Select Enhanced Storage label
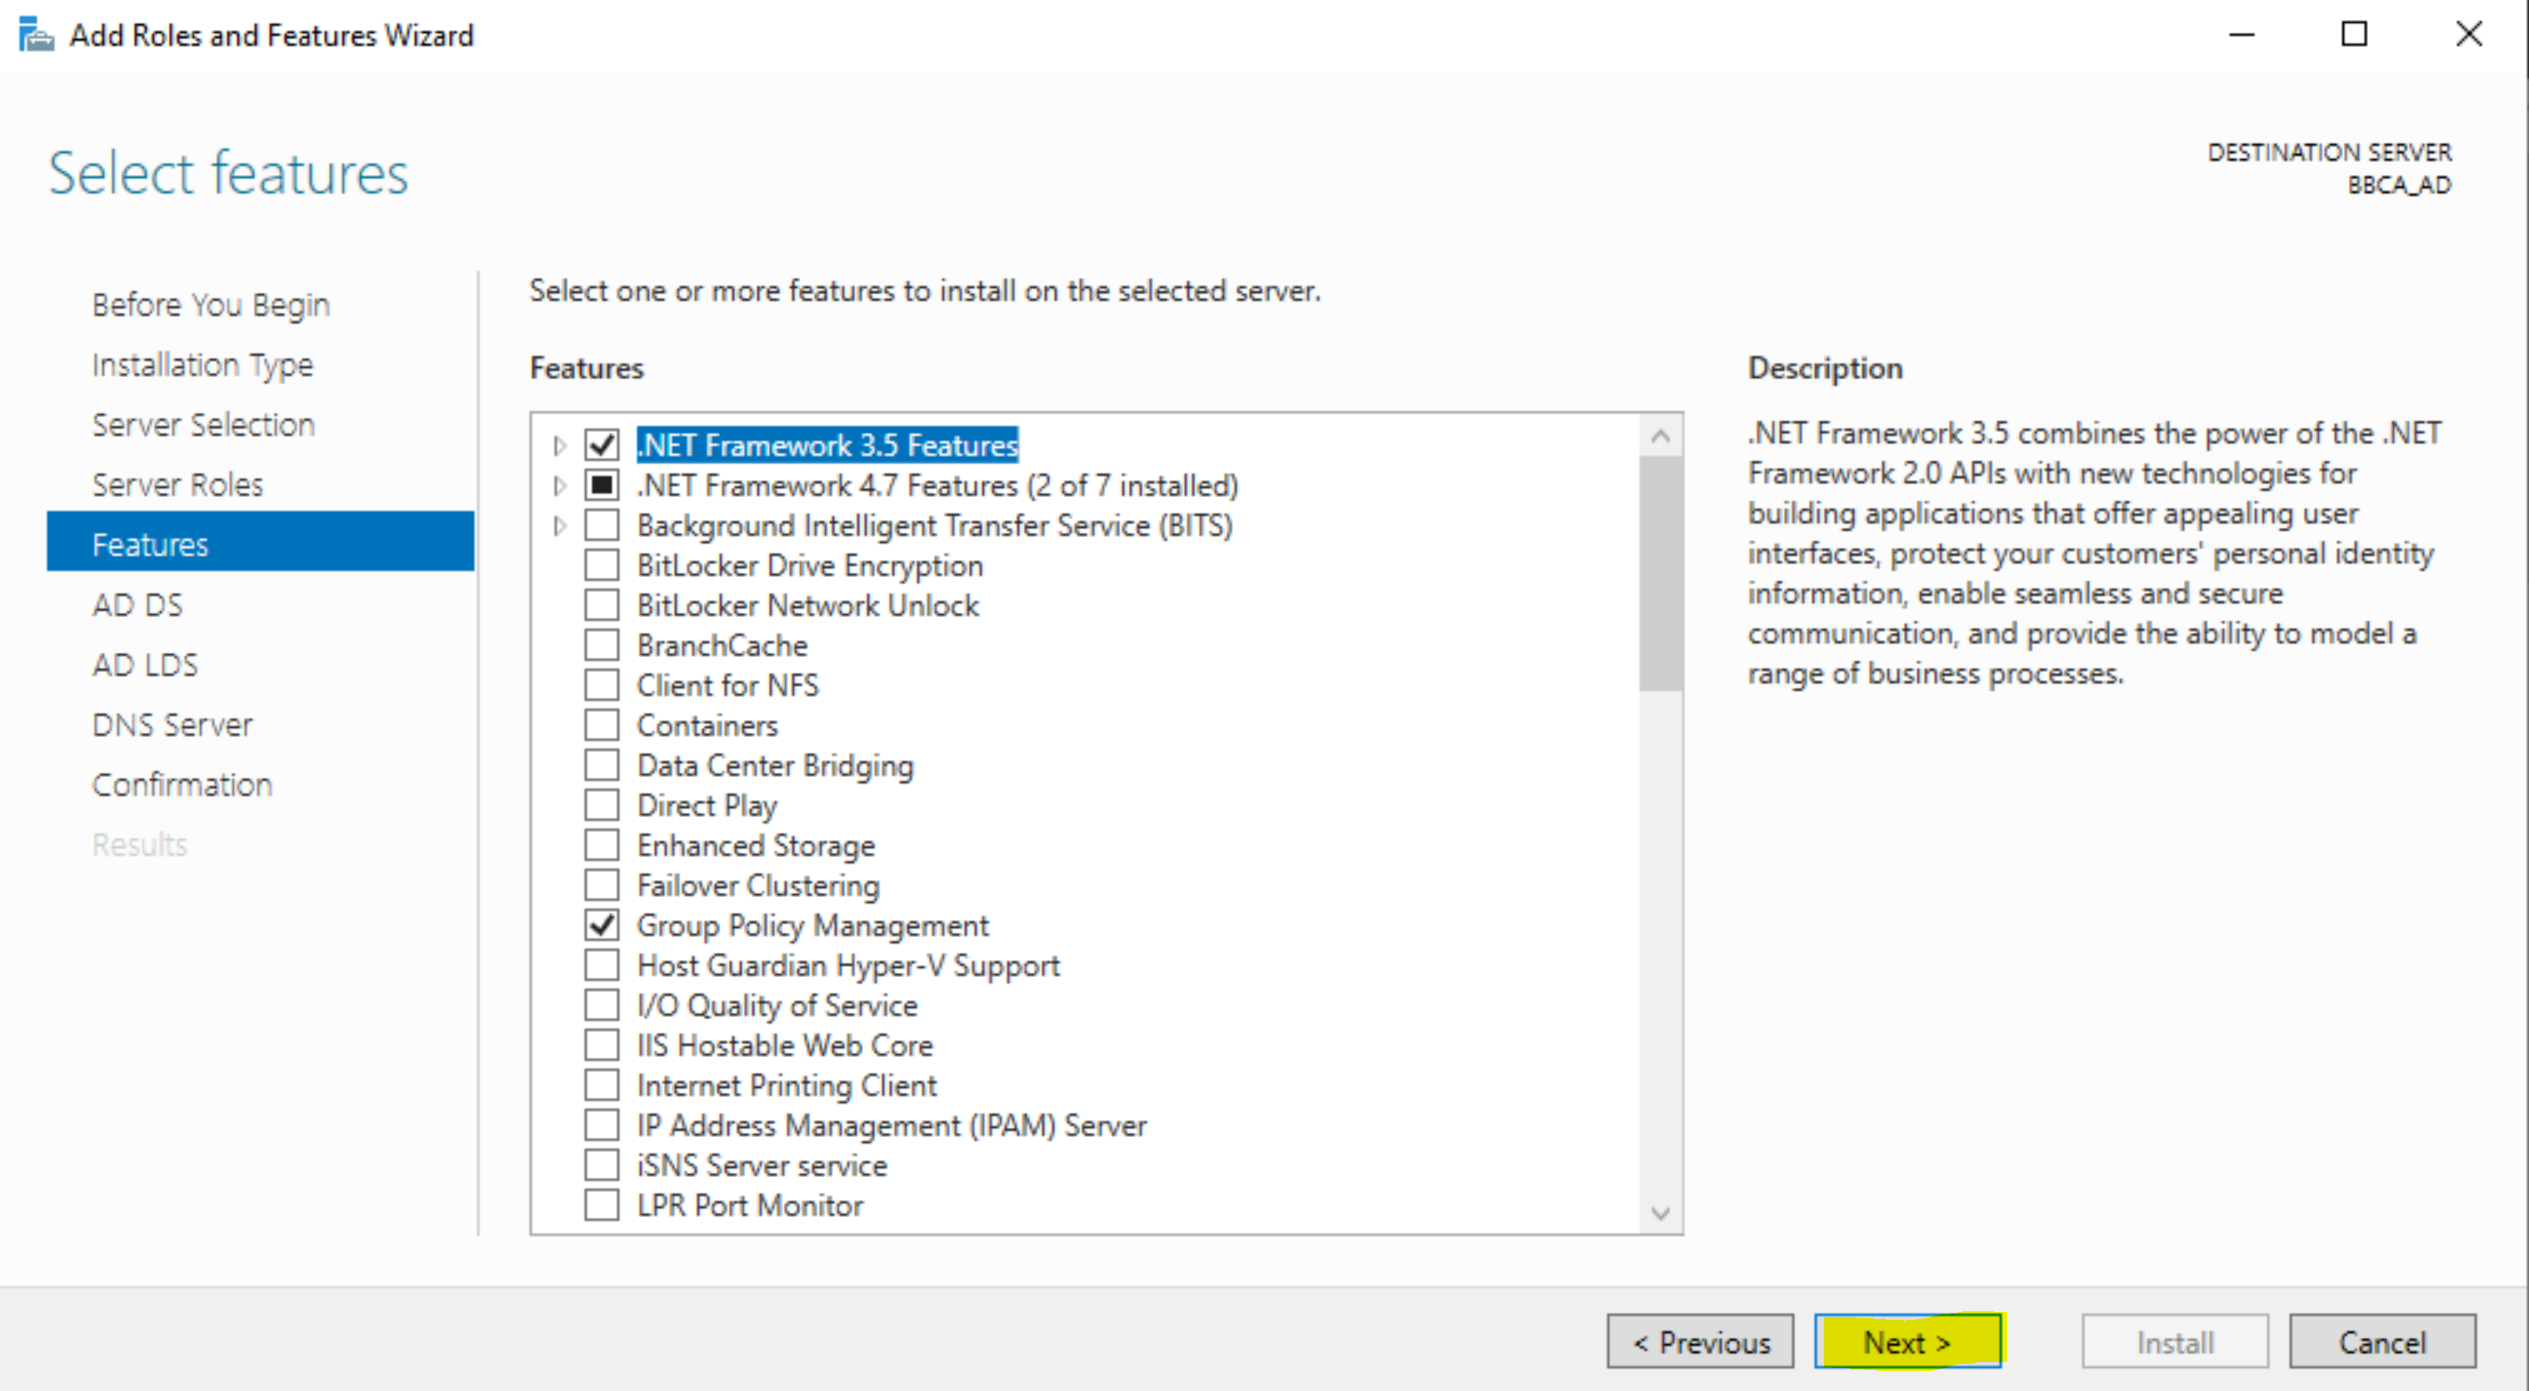 756,845
